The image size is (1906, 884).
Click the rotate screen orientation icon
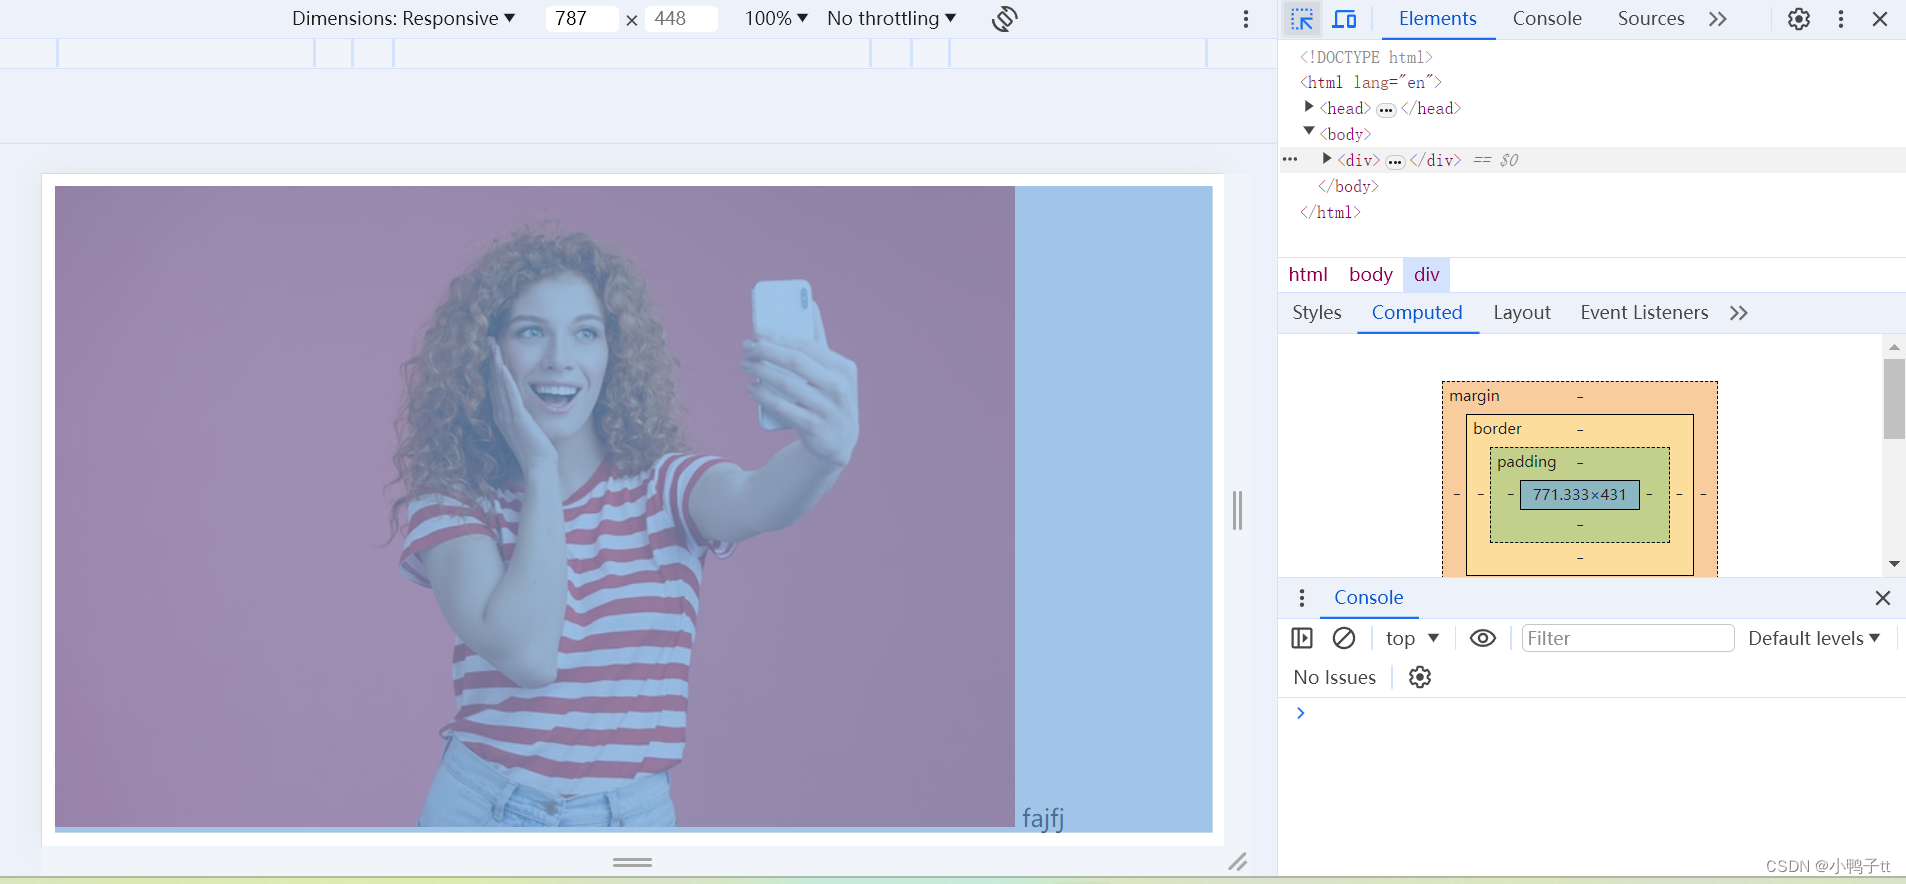tap(1004, 19)
